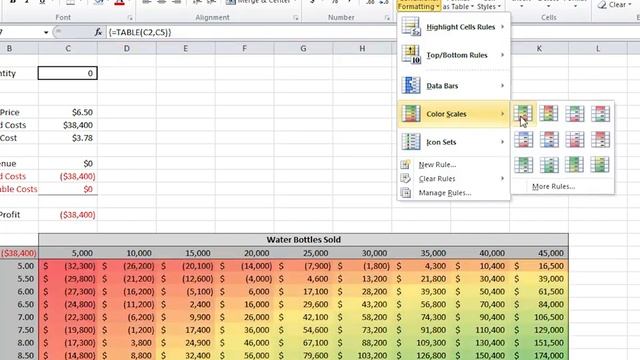The width and height of the screenshot is (640, 360).
Task: Open Data Bars submenu
Action: (x=453, y=86)
